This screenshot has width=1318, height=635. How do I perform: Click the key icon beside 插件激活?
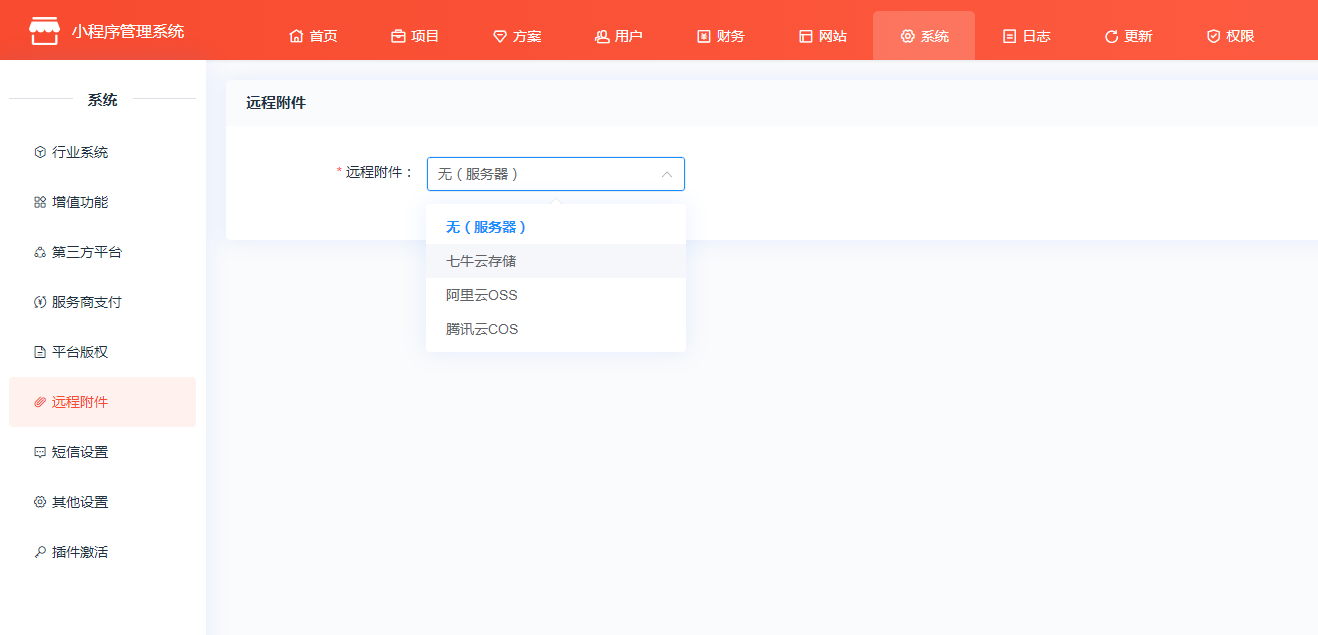click(40, 552)
